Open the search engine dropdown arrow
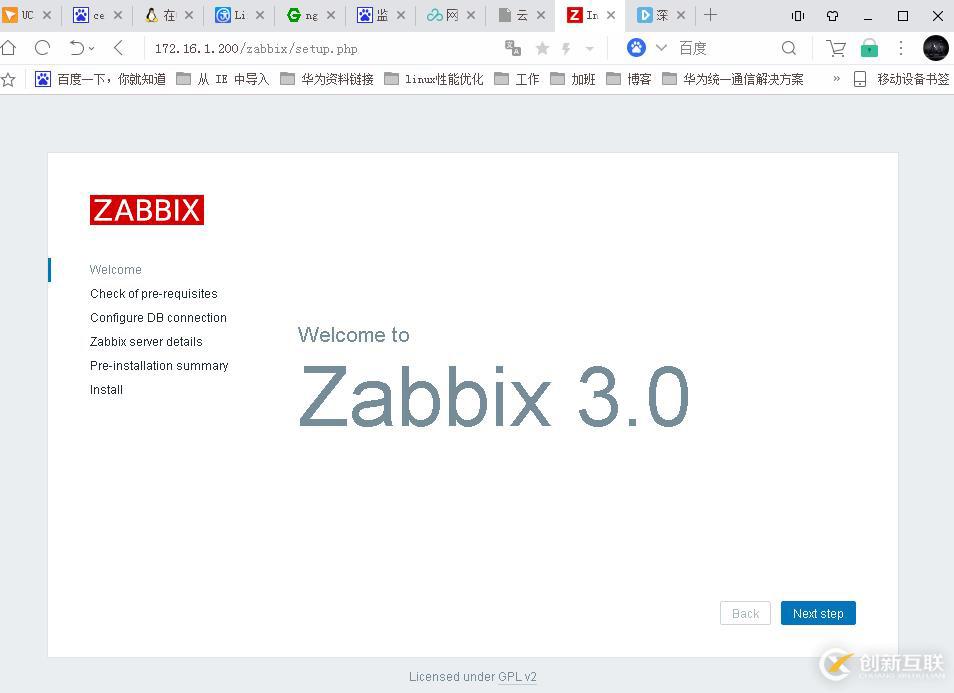The image size is (954, 693). [x=660, y=48]
